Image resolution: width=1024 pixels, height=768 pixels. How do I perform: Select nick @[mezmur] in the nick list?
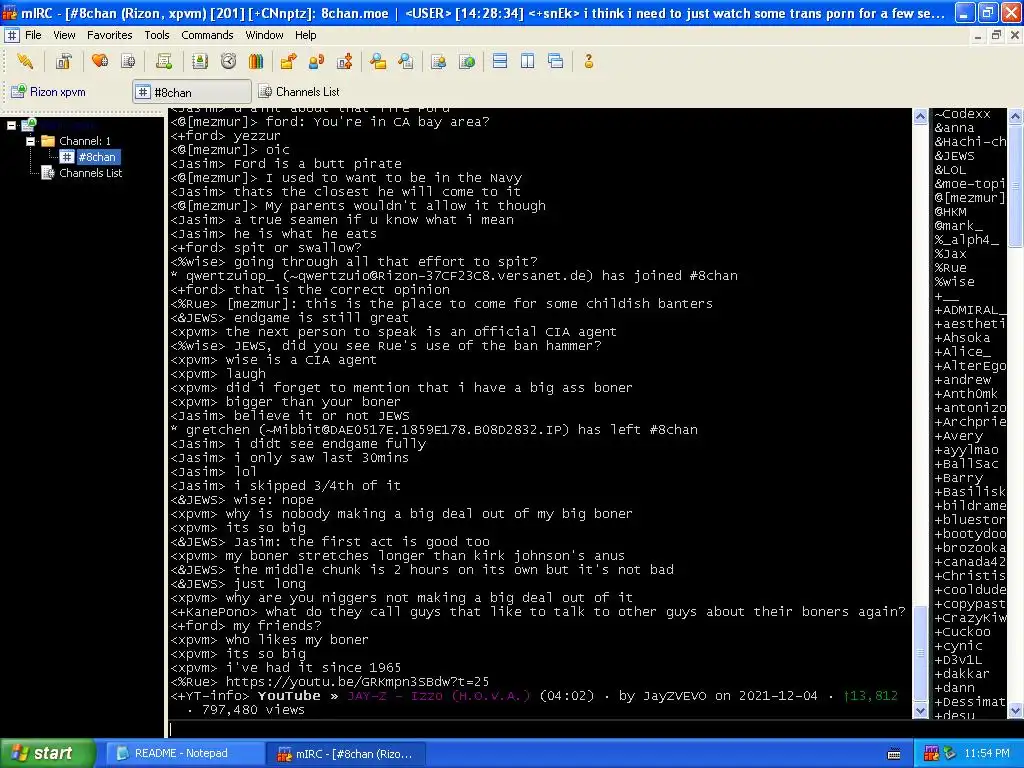pyautogui.click(x=969, y=198)
